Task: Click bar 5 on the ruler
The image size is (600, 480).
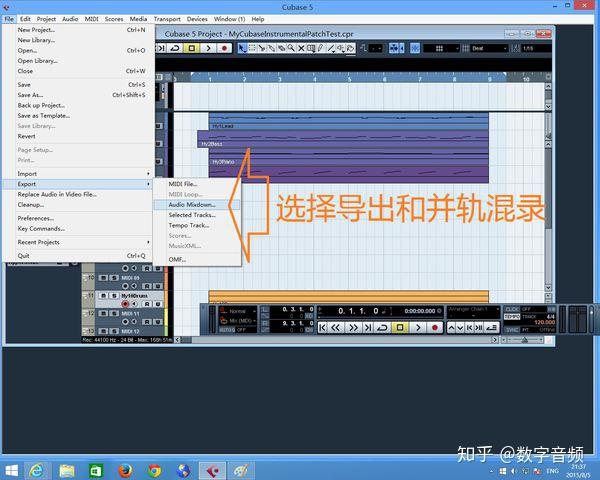Action: click(x=349, y=79)
